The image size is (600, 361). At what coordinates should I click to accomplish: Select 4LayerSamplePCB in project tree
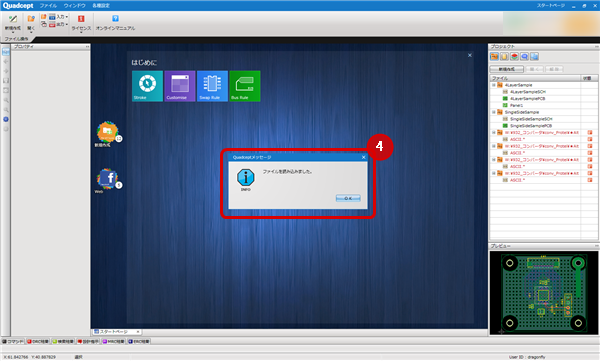pyautogui.click(x=527, y=99)
